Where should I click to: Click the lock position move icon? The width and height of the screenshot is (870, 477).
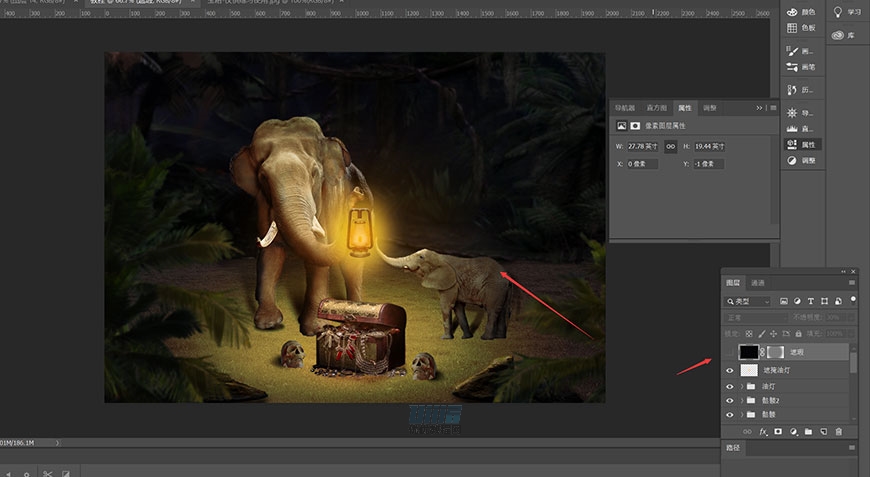[x=773, y=334]
